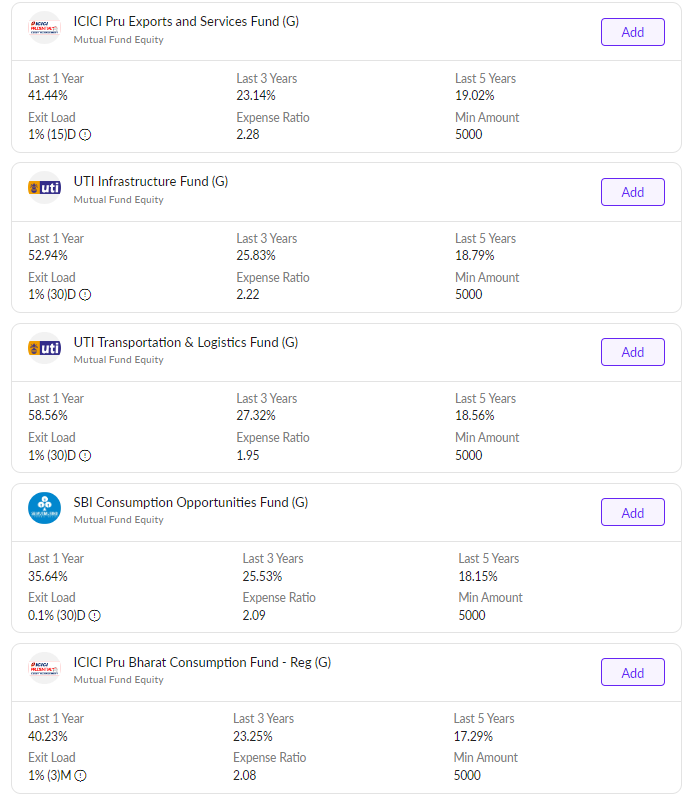Open UTI Transportation & Logistics Fund title
The height and width of the screenshot is (800, 687).
pyautogui.click(x=186, y=342)
